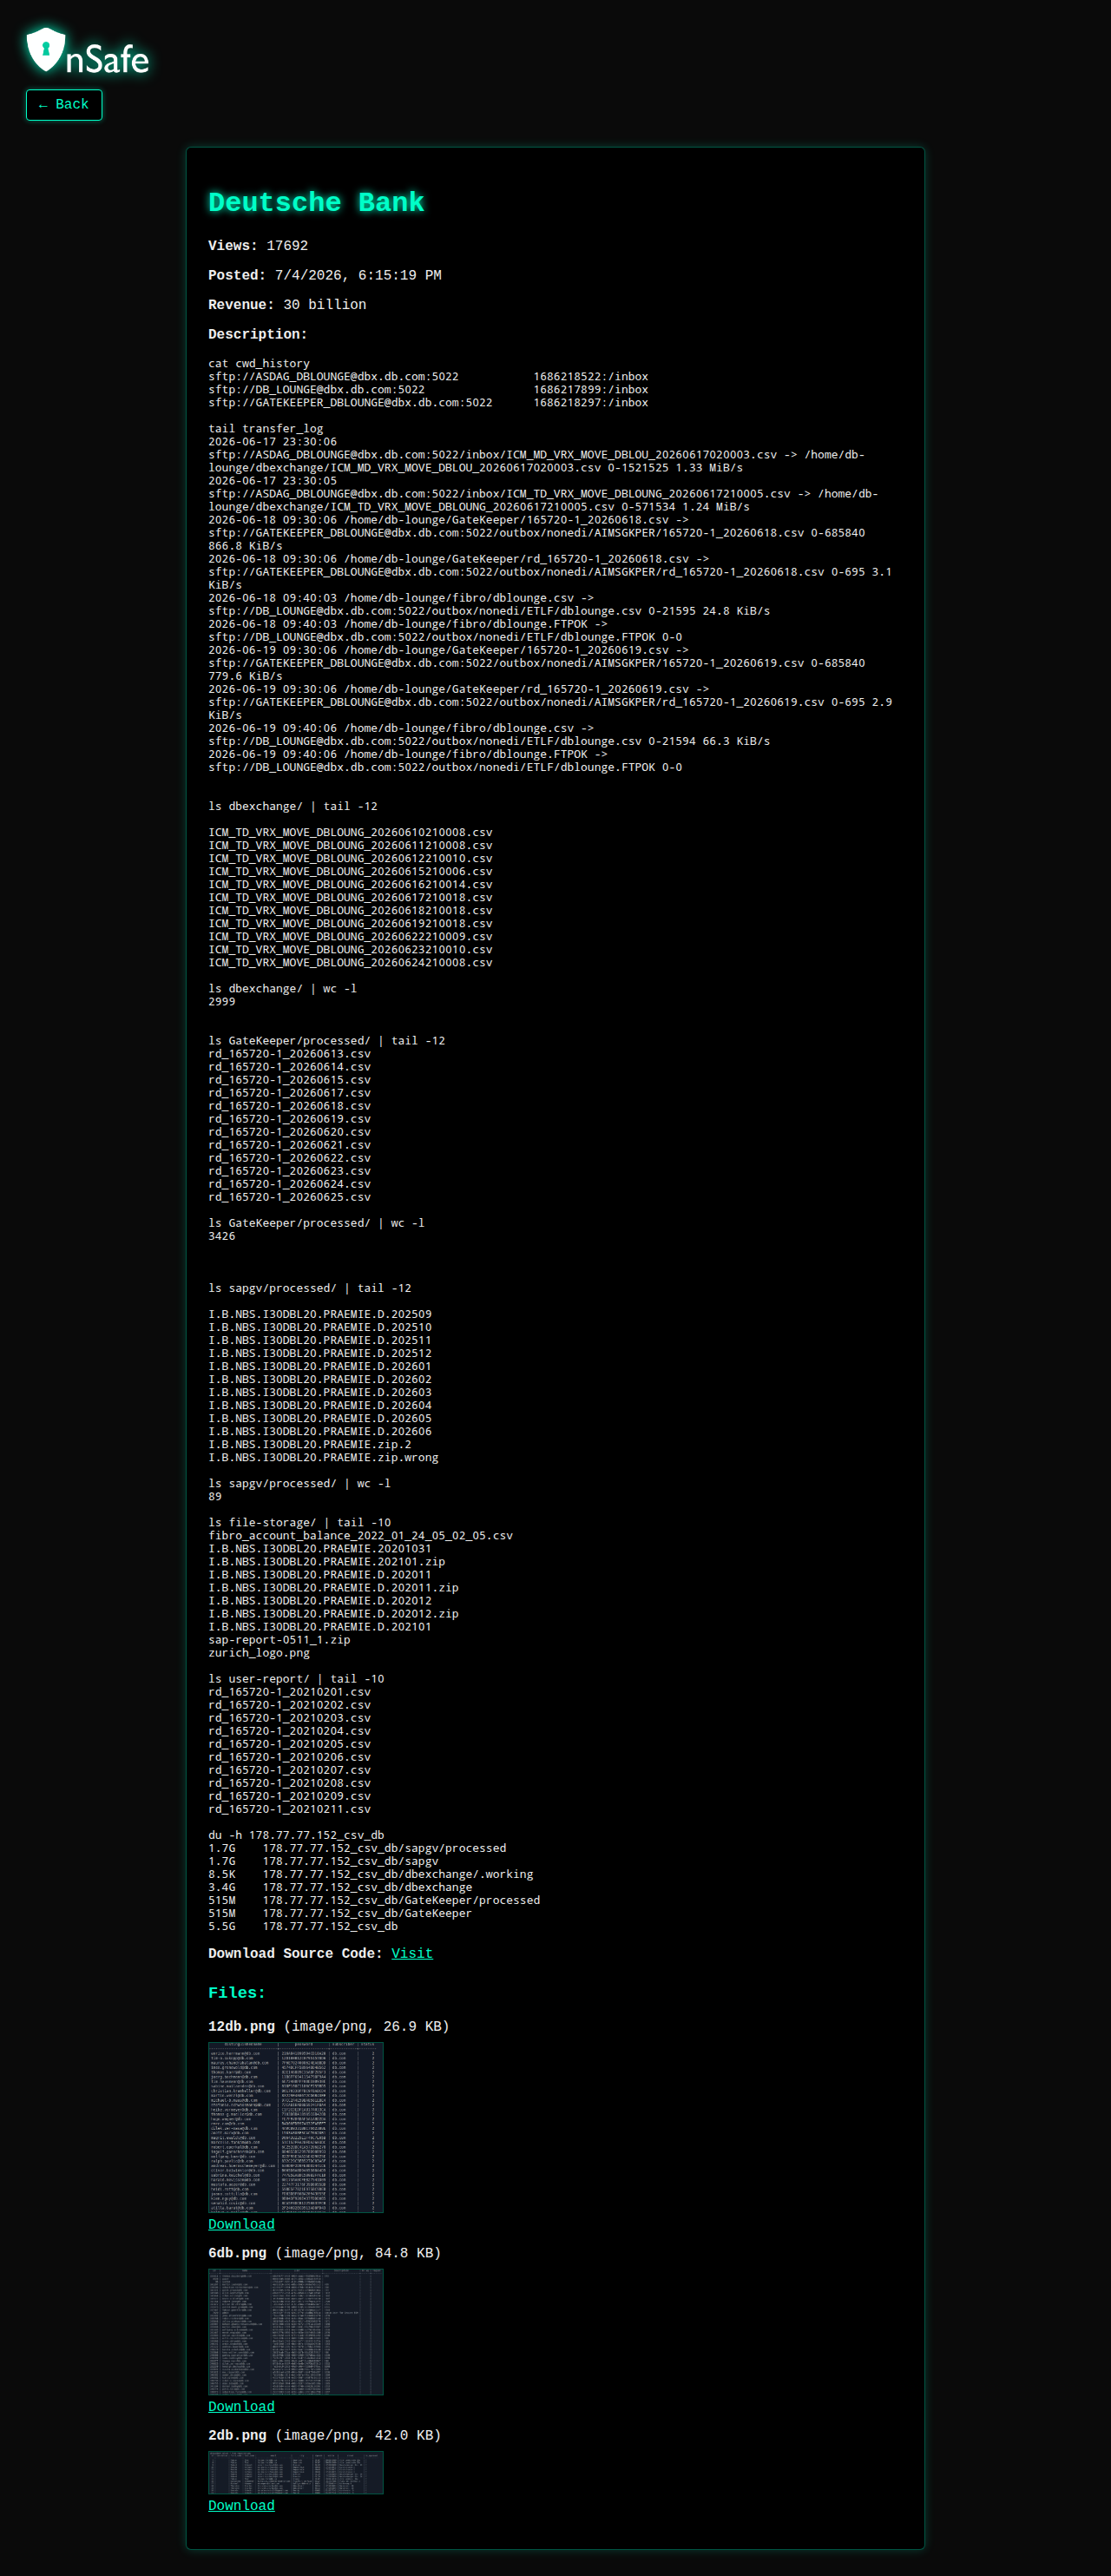This screenshot has height=2576, width=1111.
Task: Select the 1686217899:/inbox value
Action: (x=591, y=390)
